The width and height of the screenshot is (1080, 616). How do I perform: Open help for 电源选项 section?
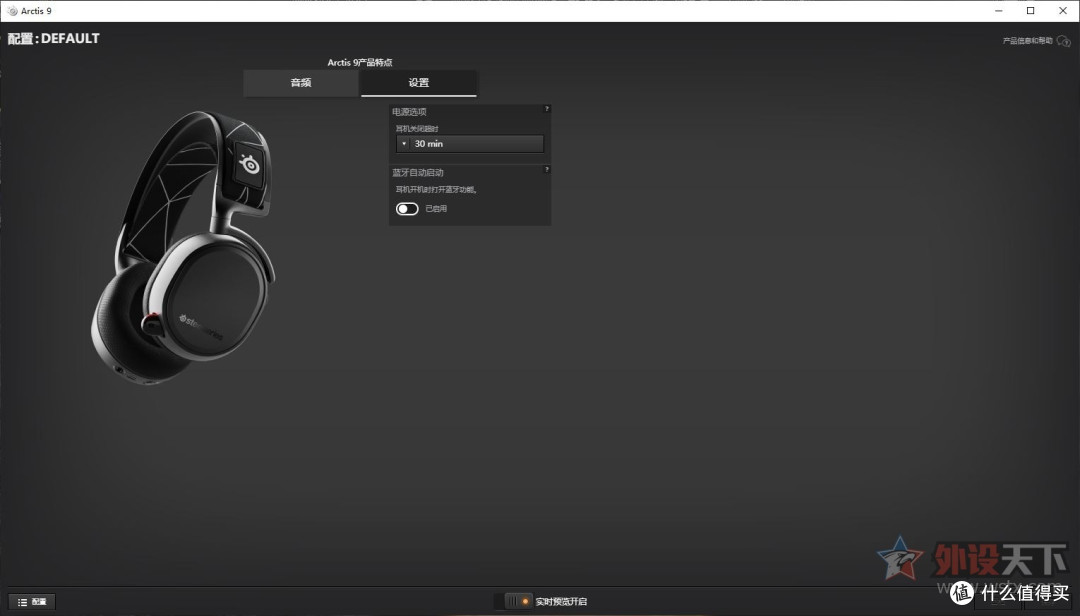click(x=547, y=109)
